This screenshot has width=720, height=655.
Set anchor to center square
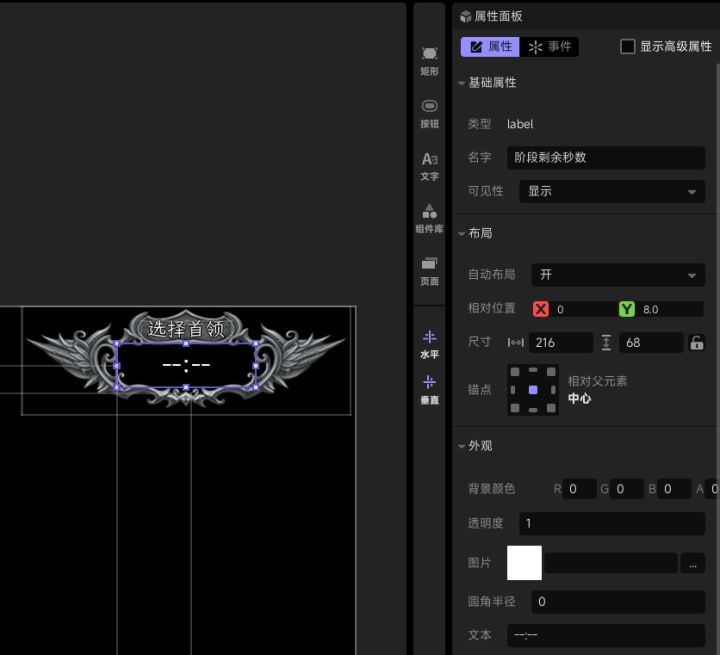tap(533, 390)
